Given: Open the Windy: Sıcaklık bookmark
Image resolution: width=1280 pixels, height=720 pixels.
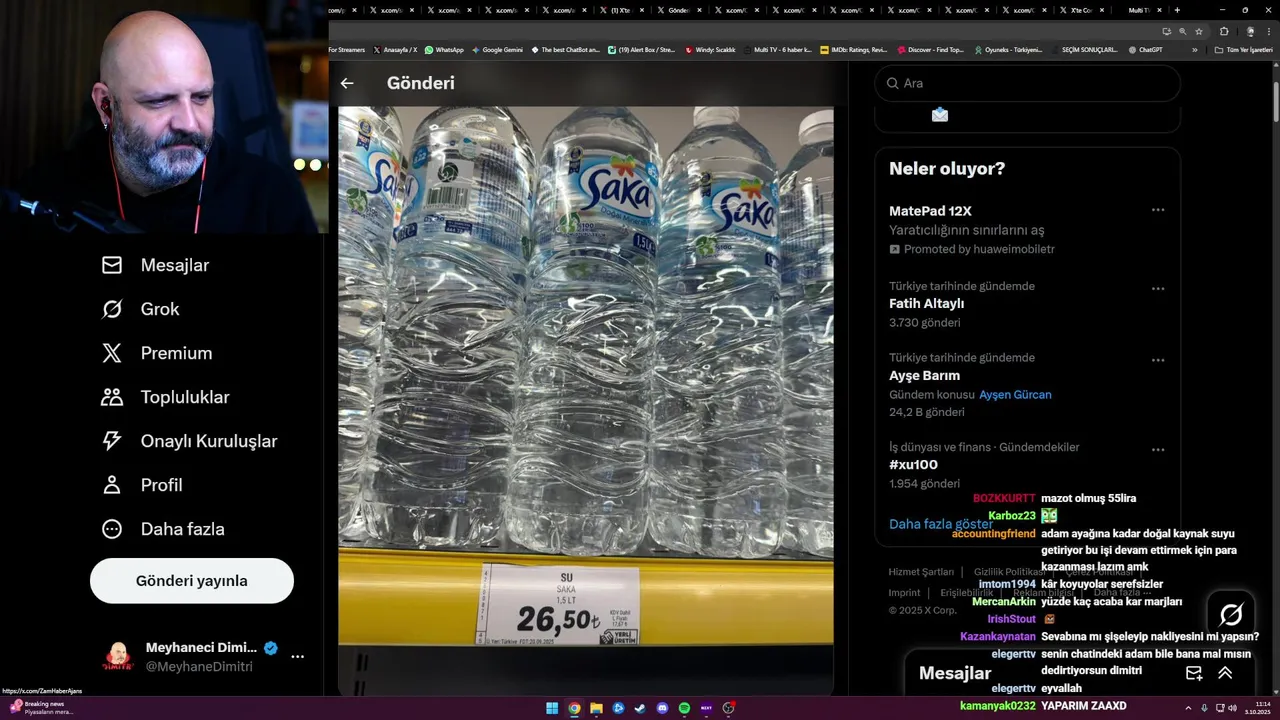Looking at the screenshot, I should (710, 49).
